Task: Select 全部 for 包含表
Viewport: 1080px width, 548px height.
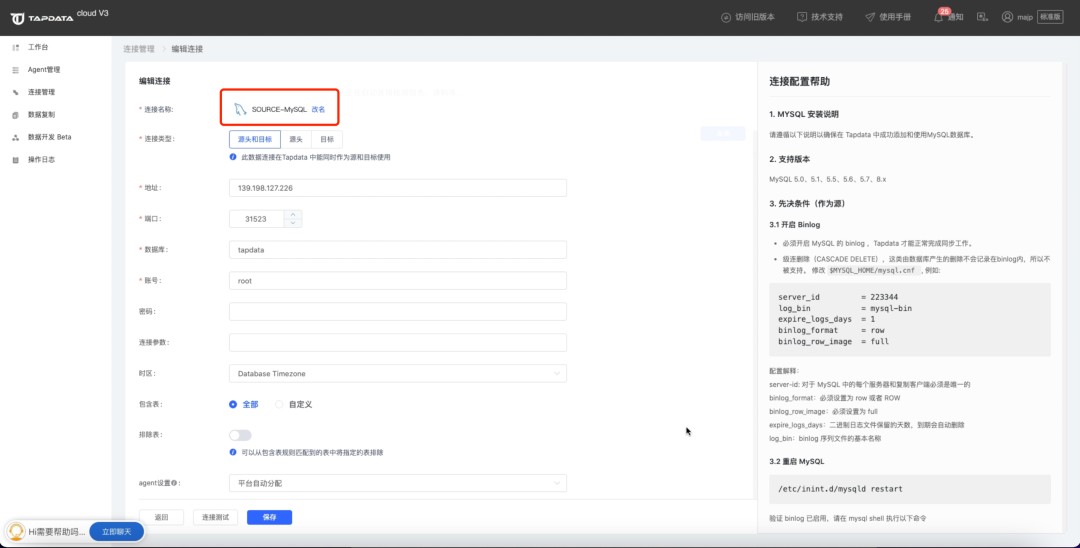Action: [x=243, y=404]
